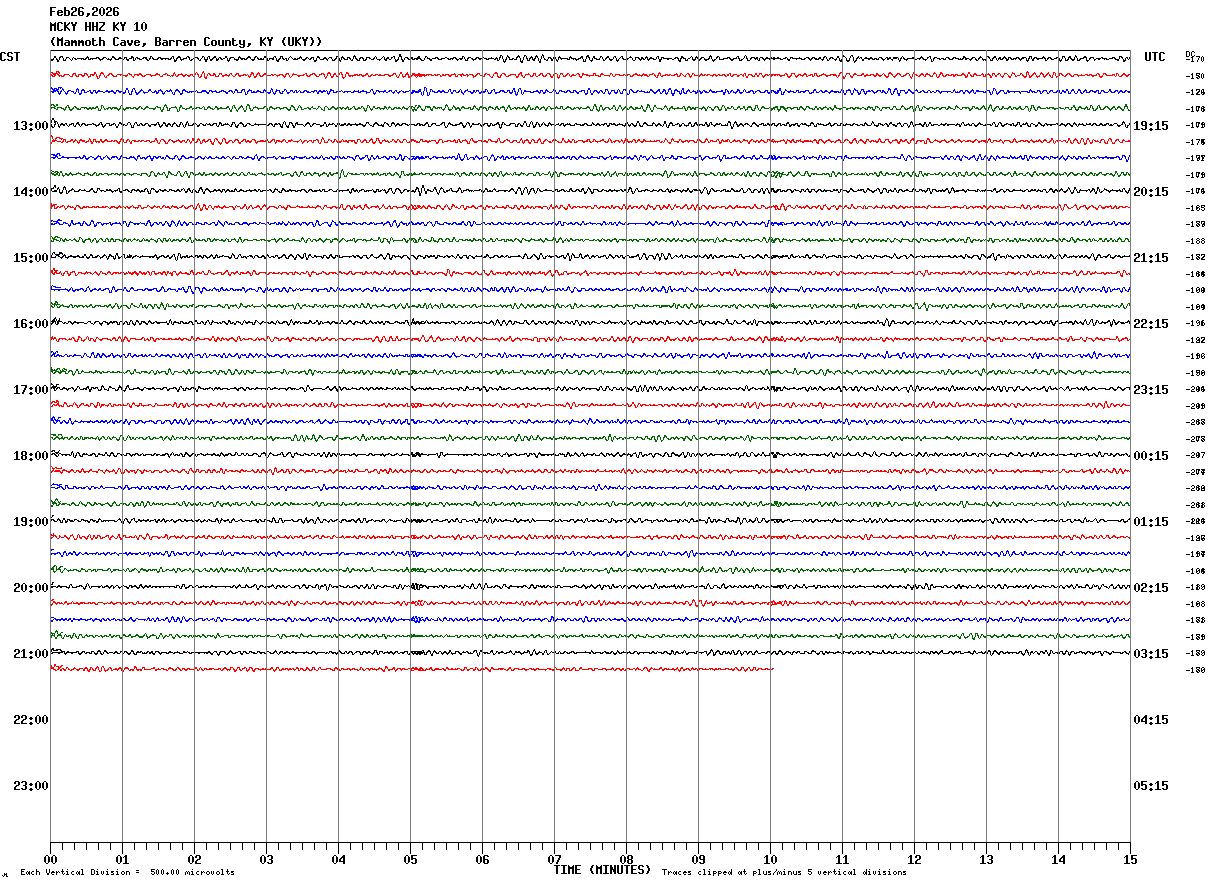Click the DC column header

tap(1190, 54)
